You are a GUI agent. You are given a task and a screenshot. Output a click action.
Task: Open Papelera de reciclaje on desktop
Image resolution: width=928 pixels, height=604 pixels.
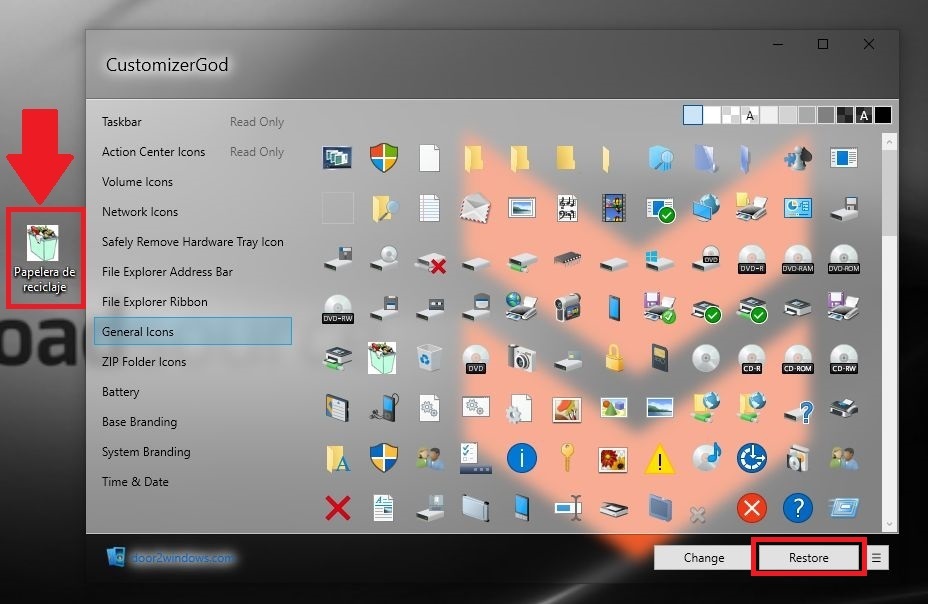[x=44, y=259]
